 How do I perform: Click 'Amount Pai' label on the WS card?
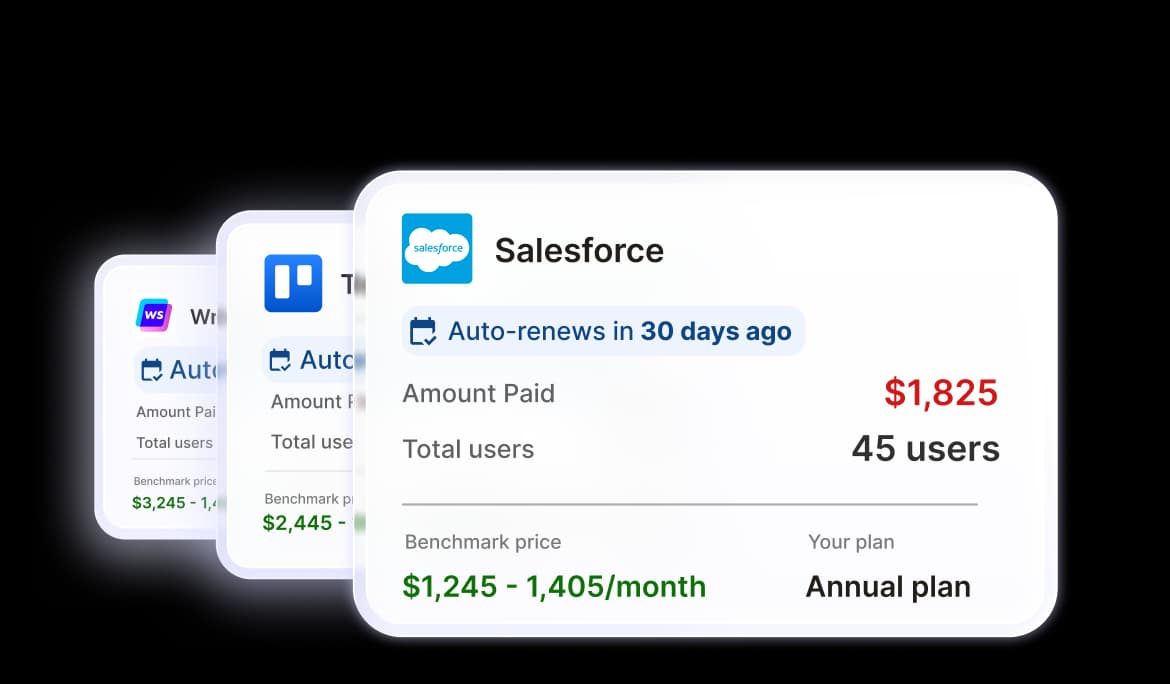[176, 412]
